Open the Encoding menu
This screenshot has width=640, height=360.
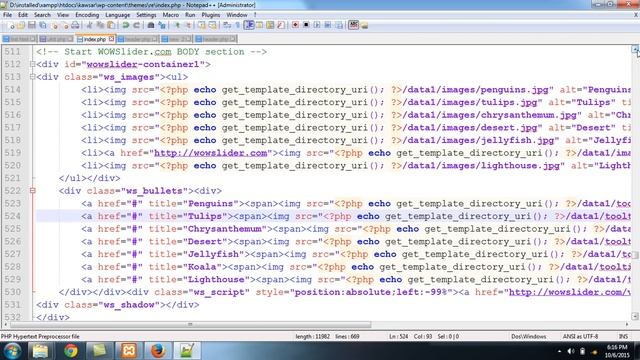(87, 15)
